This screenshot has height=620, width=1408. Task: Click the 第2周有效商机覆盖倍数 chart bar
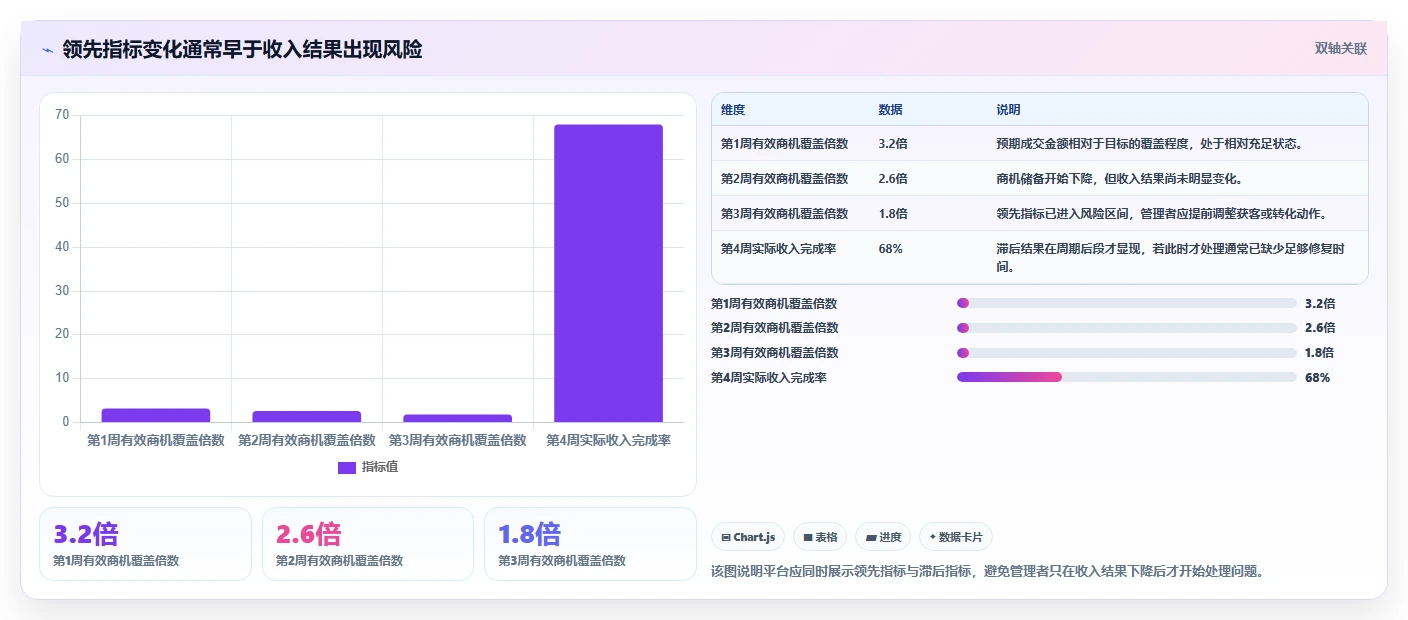(x=307, y=416)
